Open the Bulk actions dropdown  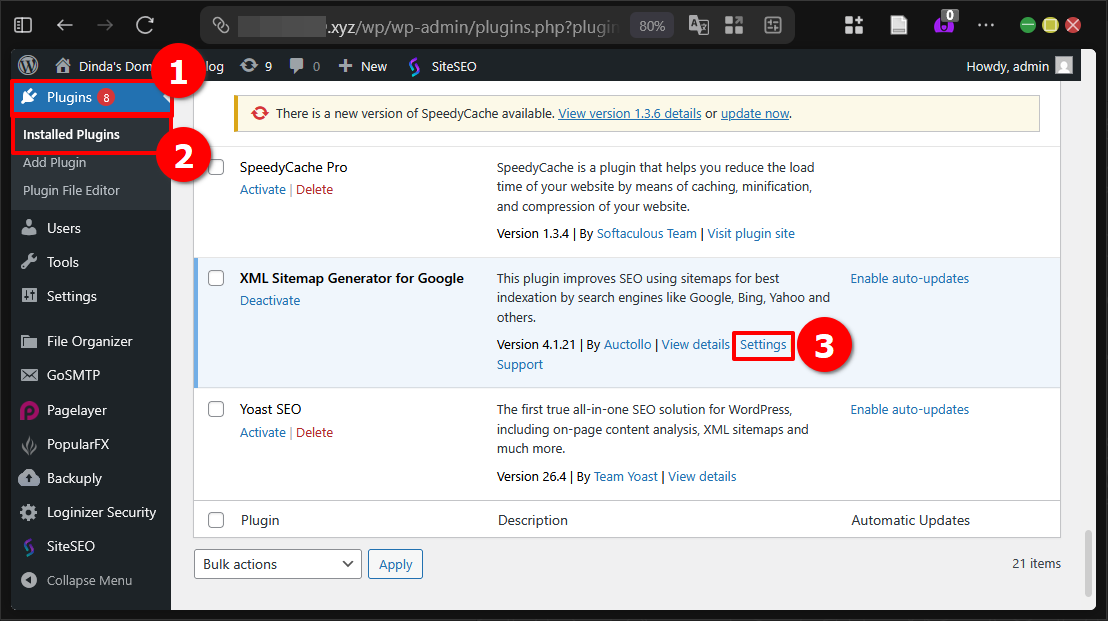click(277, 563)
